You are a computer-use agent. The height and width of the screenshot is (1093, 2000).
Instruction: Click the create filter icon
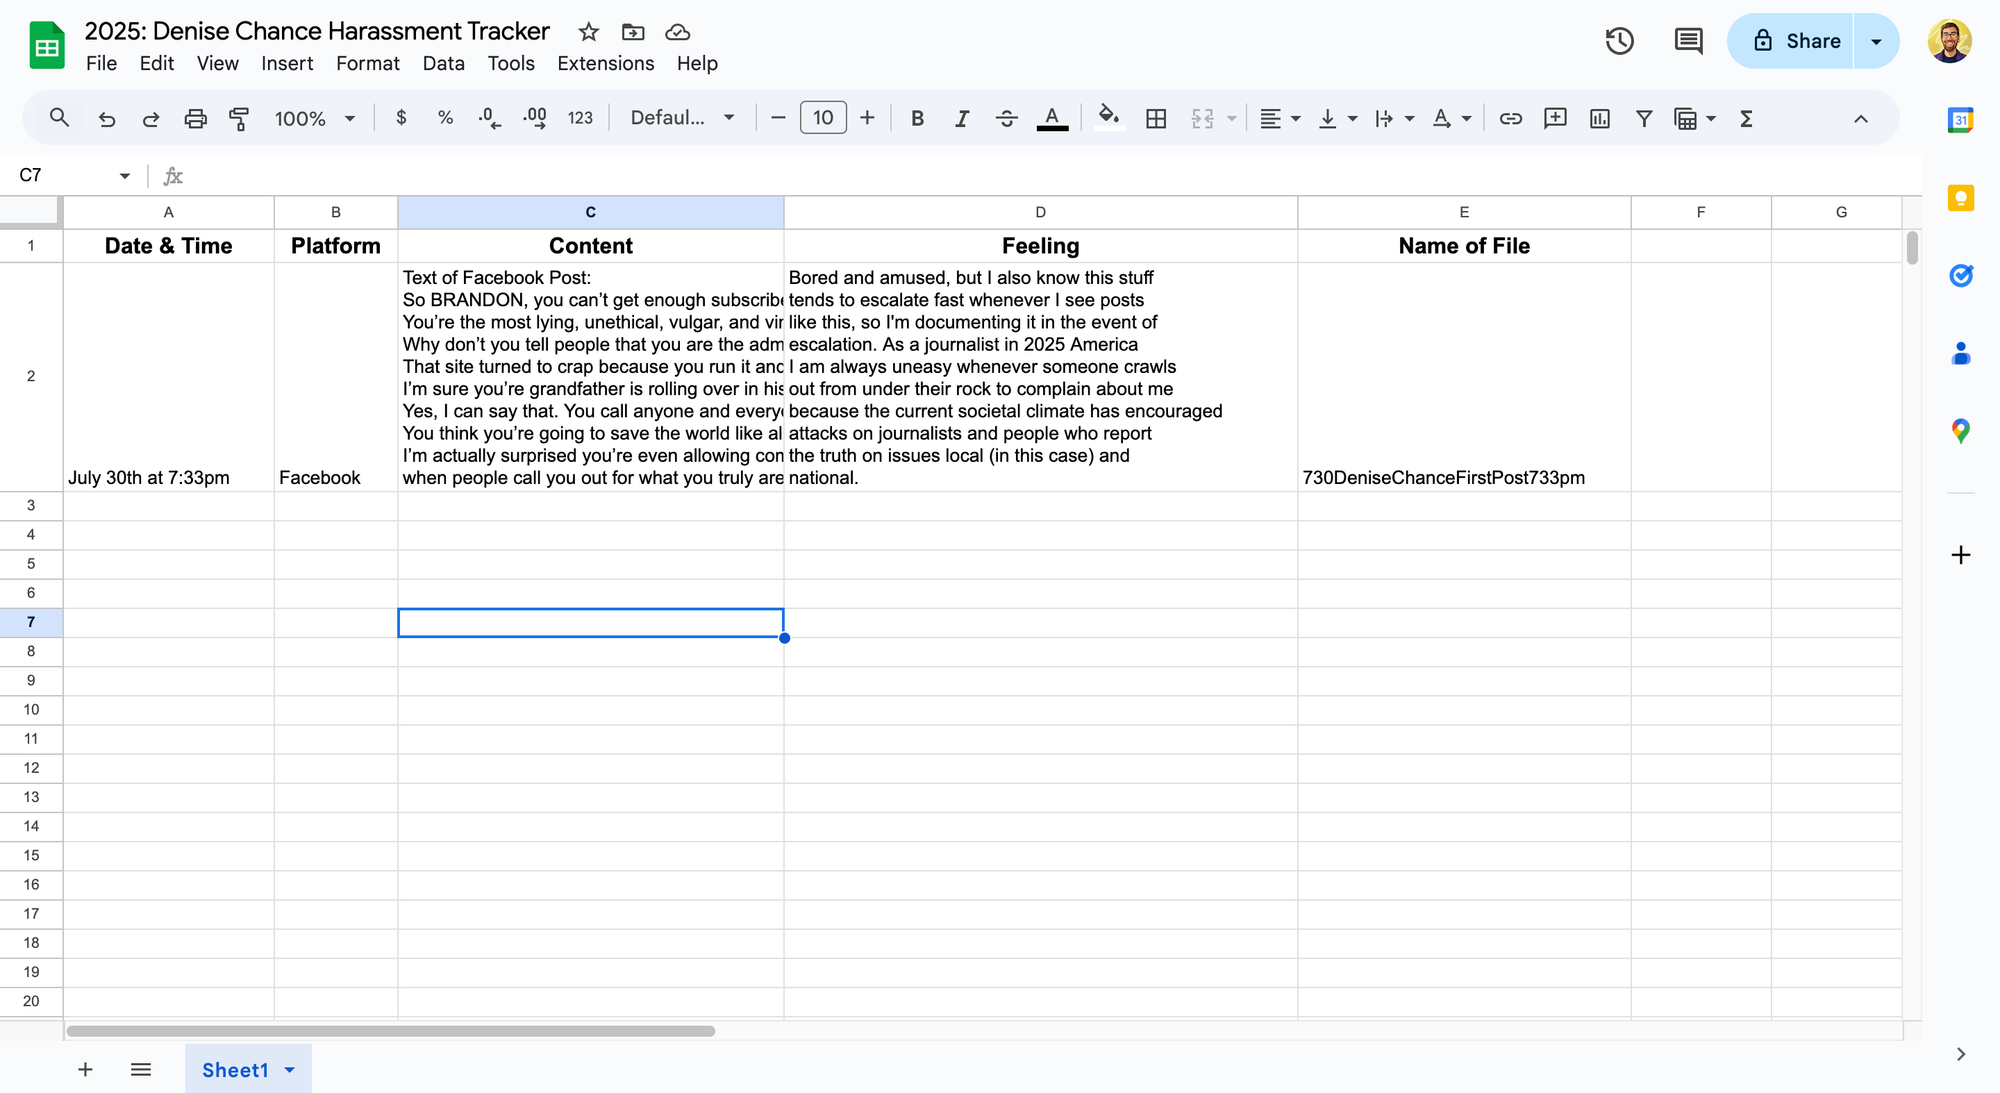[x=1643, y=119]
